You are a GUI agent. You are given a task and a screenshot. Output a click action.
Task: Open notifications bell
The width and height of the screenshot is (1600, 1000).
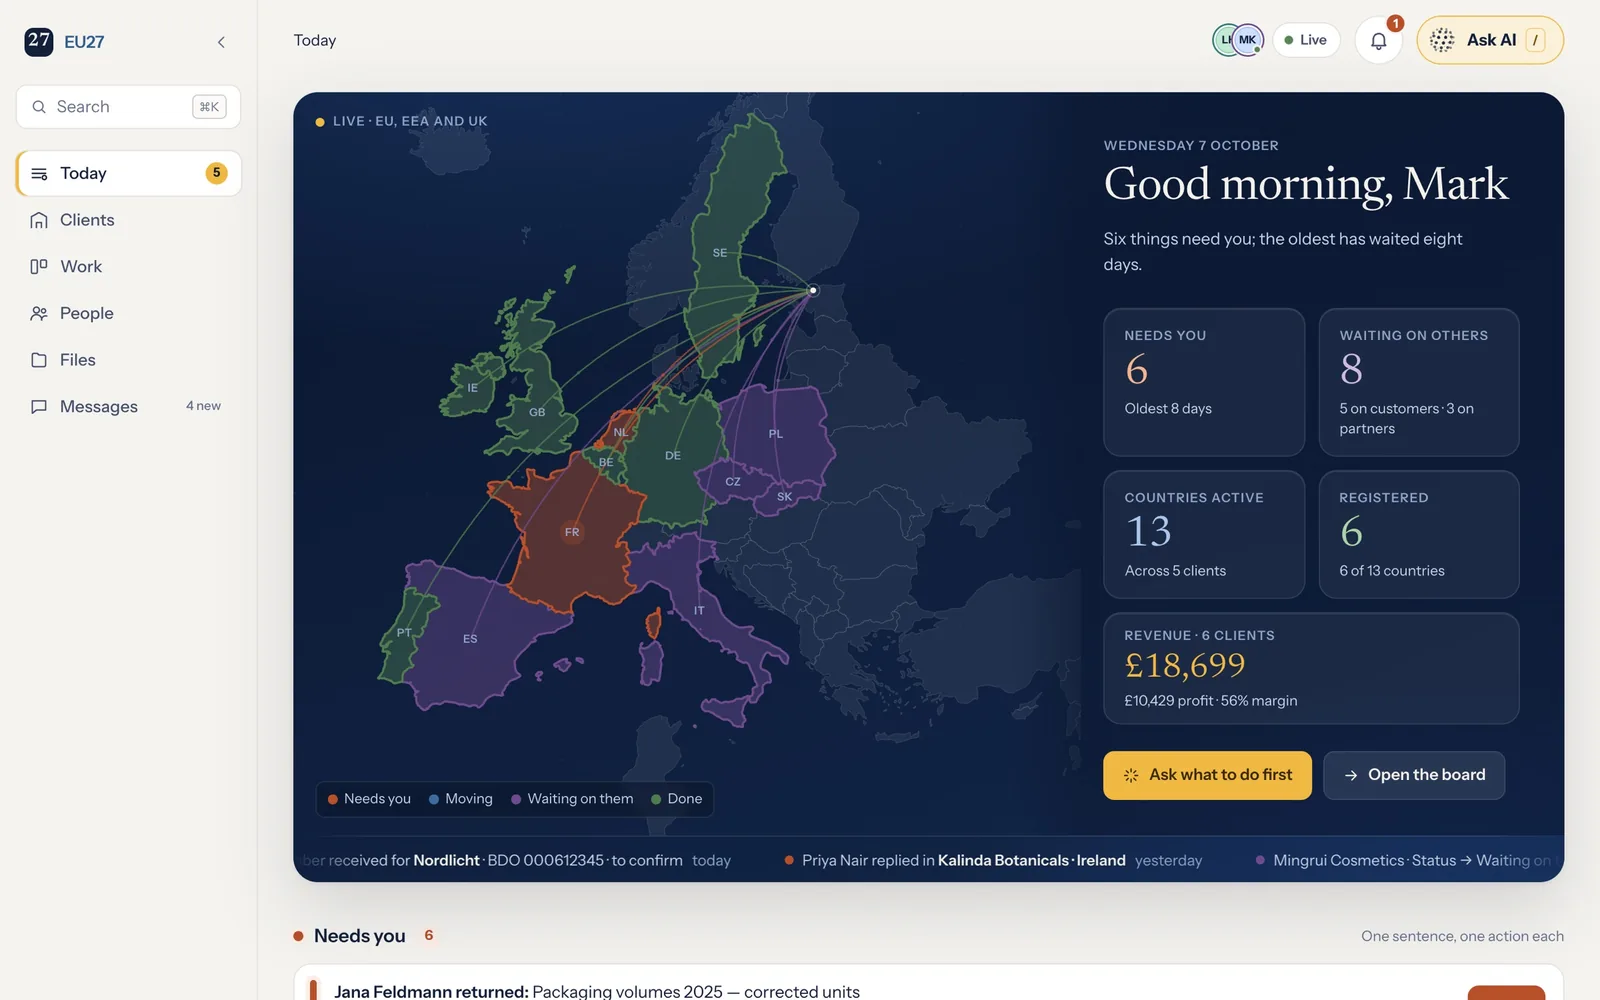point(1378,41)
